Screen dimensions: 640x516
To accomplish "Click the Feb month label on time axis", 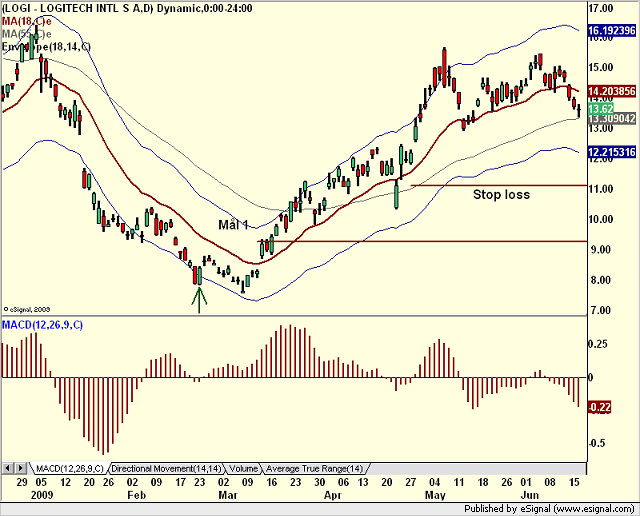I will coord(136,495).
